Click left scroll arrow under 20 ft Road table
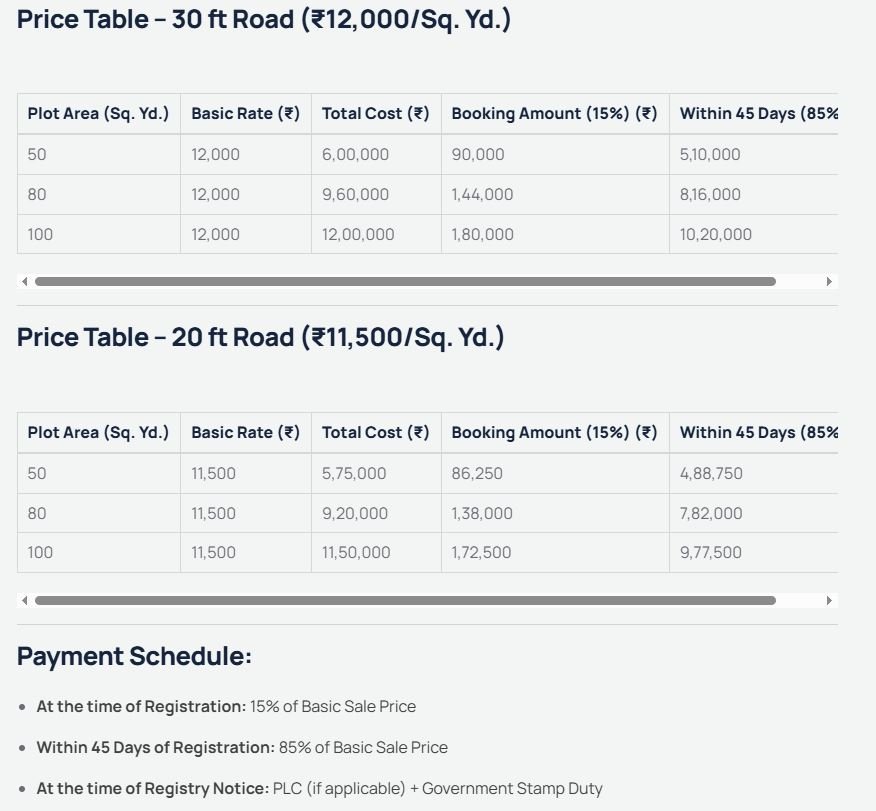The height and width of the screenshot is (811, 876). tap(24, 601)
